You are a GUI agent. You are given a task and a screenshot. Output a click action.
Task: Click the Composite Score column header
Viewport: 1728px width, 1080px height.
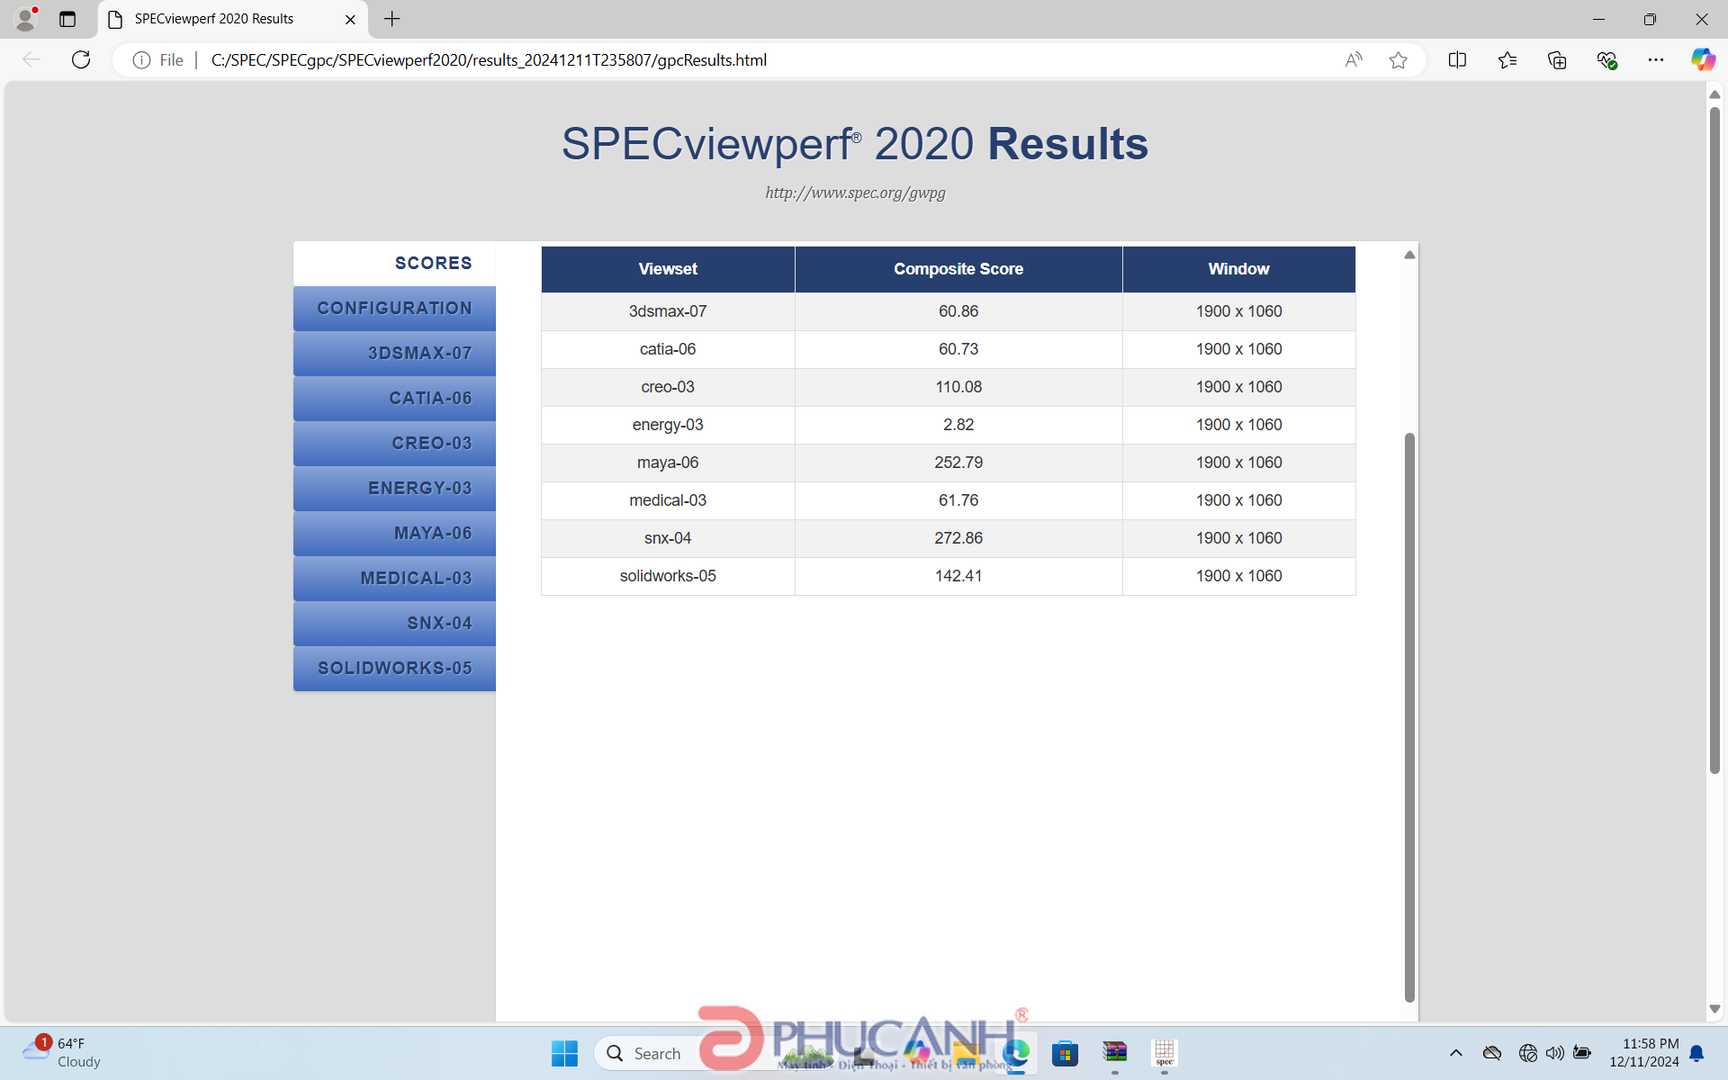click(958, 269)
